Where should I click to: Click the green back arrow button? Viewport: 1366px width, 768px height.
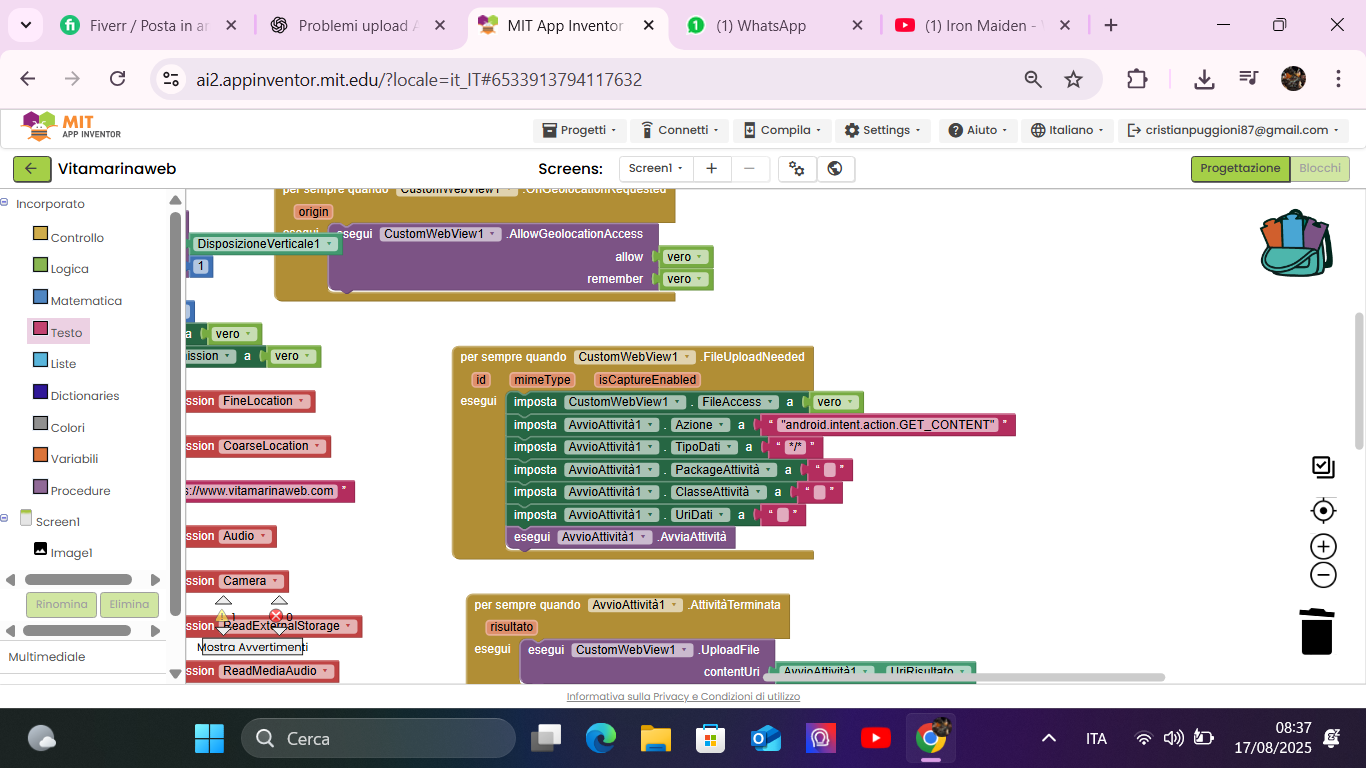[x=31, y=169]
